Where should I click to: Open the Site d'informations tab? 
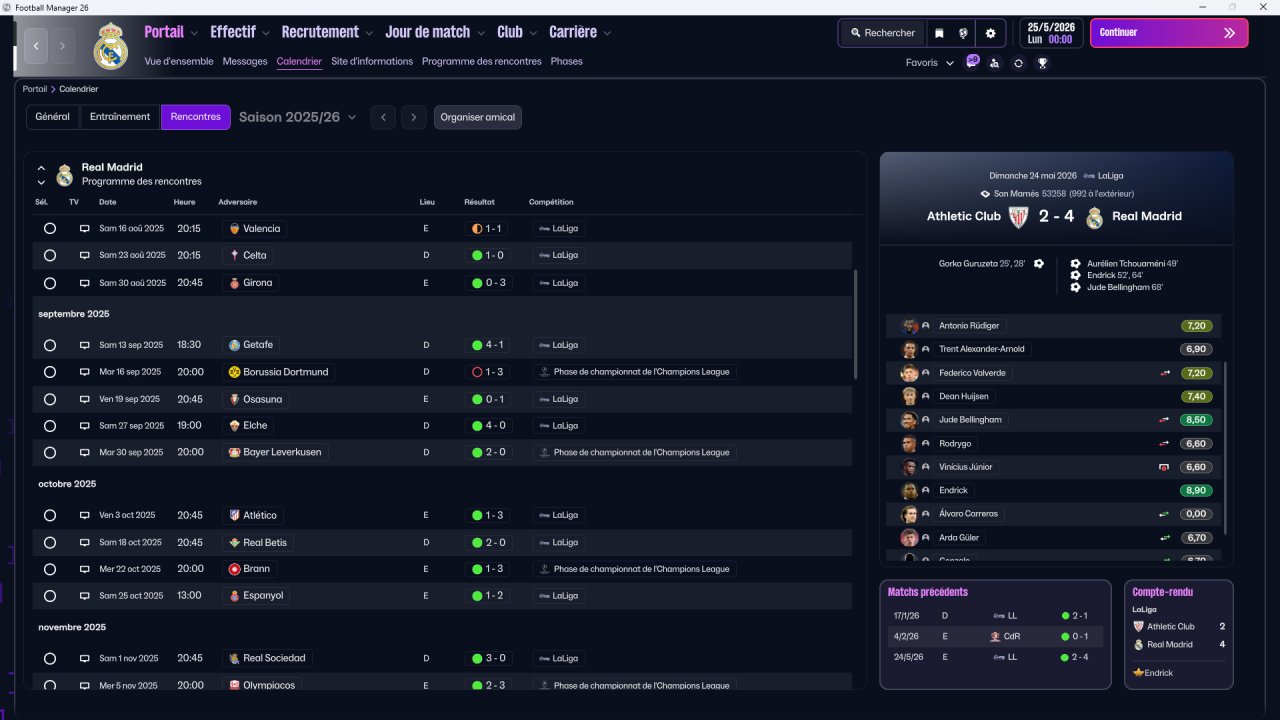click(x=372, y=62)
